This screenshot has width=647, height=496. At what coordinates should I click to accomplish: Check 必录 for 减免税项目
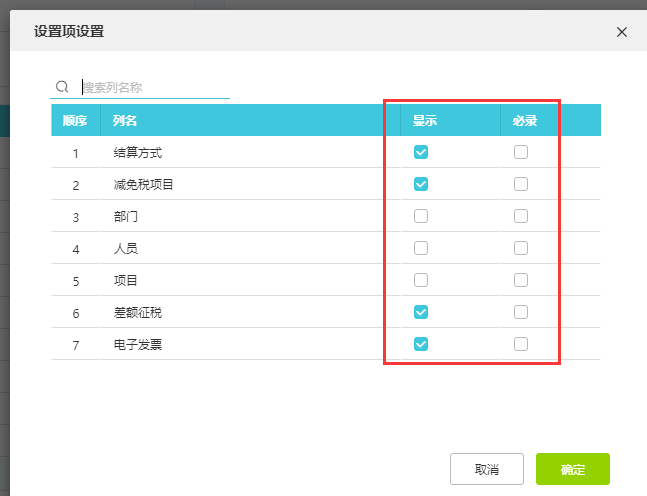coord(521,184)
